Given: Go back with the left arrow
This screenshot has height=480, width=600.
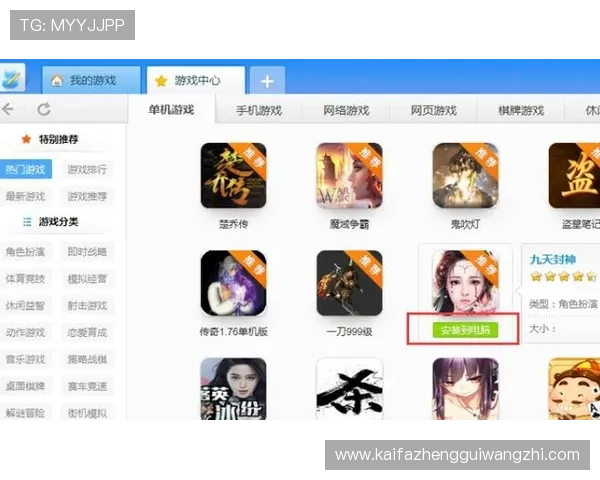Looking at the screenshot, I should tap(8, 109).
